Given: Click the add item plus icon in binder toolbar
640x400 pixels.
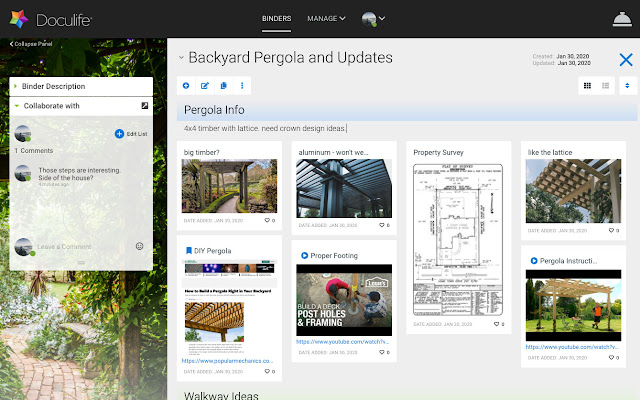Looking at the screenshot, I should pyautogui.click(x=186, y=86).
